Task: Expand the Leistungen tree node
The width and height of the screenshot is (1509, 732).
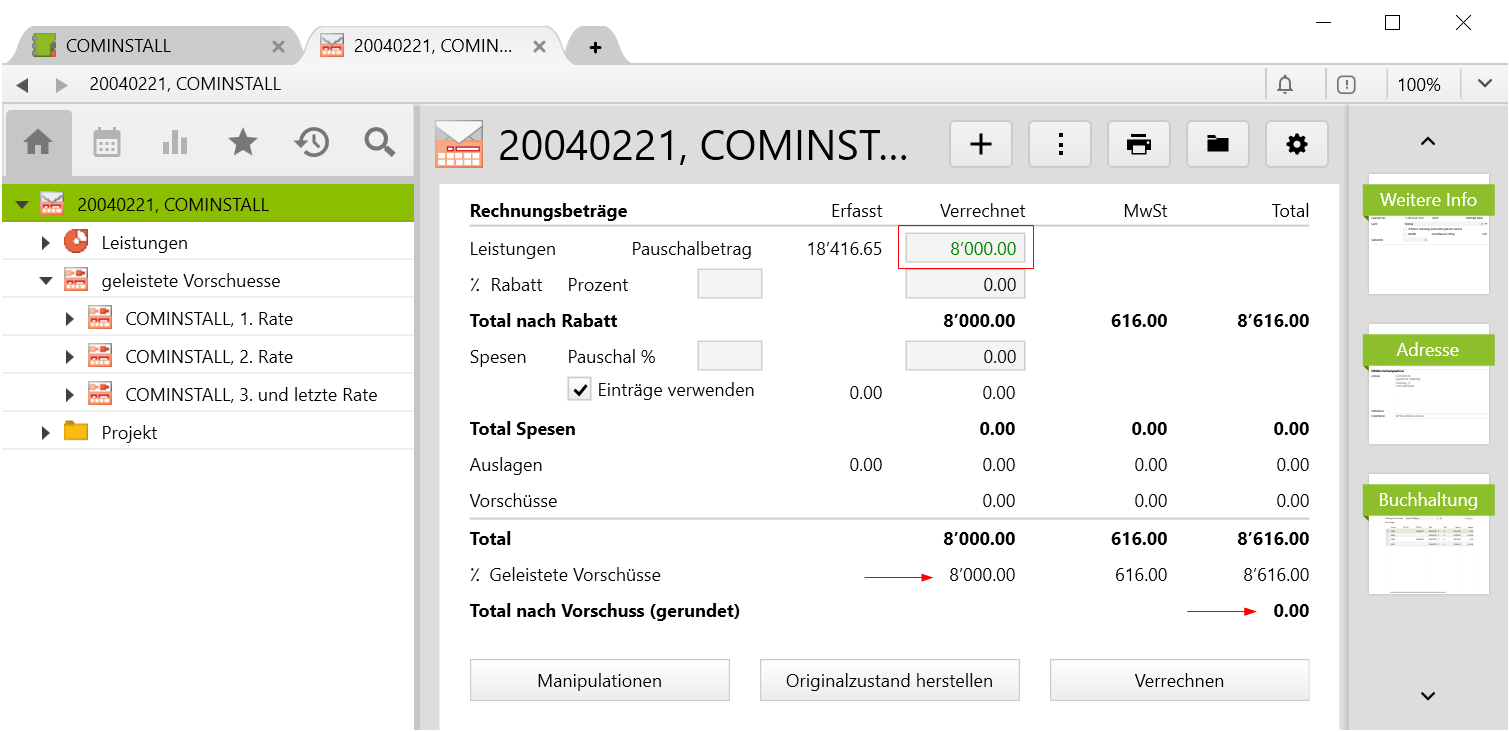Action: click(x=46, y=243)
